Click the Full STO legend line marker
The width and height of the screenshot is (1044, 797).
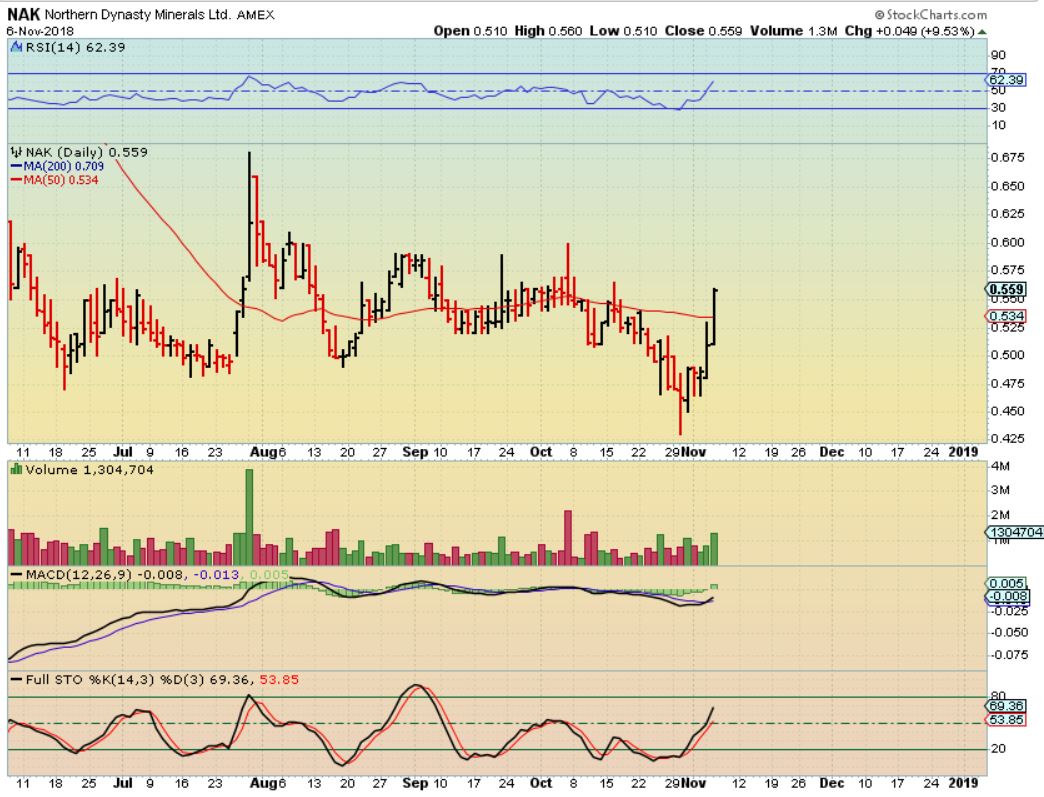(x=16, y=680)
